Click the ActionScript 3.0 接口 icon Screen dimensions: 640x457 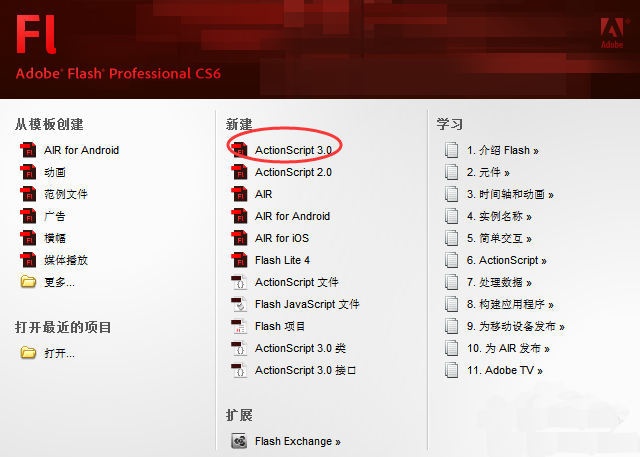pyautogui.click(x=239, y=370)
